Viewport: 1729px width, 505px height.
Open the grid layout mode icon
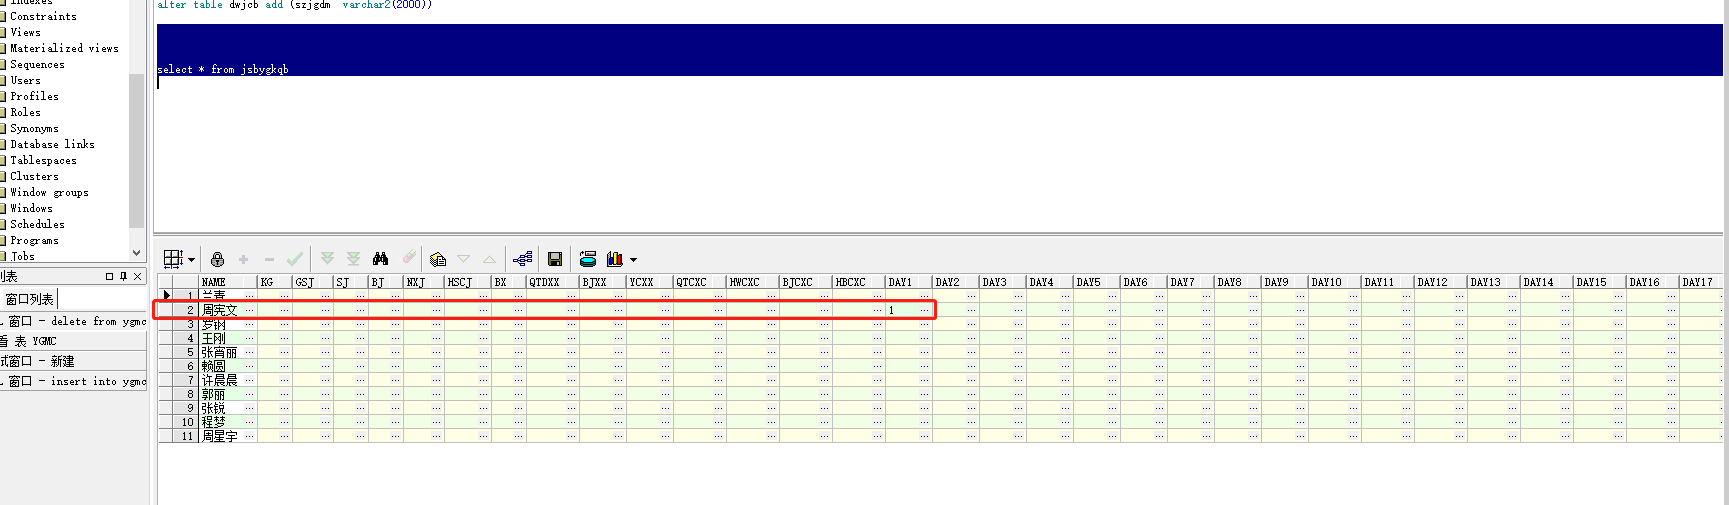pyautogui.click(x=173, y=259)
